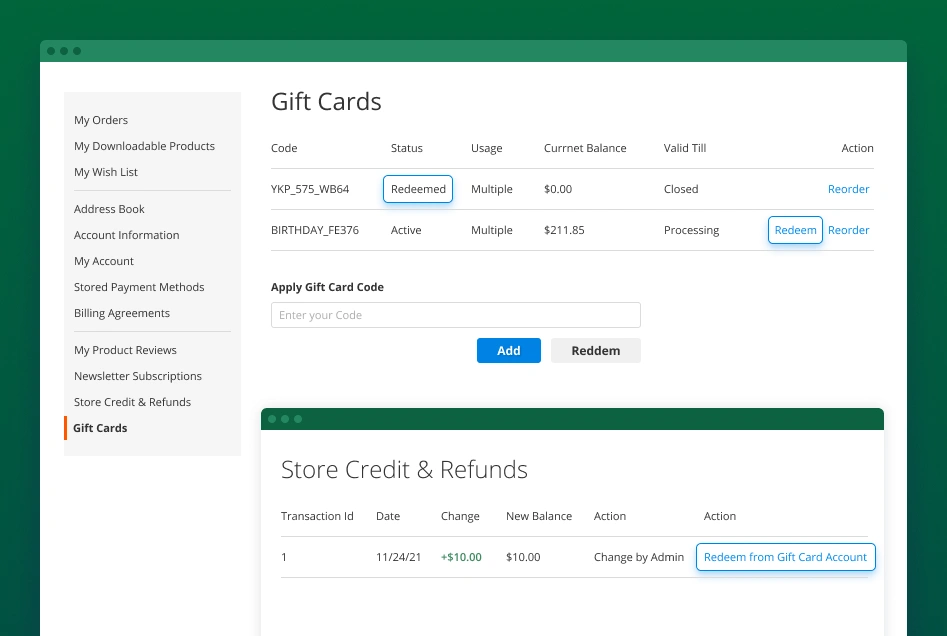The image size is (947, 636).
Task: Open the Address Book section
Action: click(x=109, y=209)
